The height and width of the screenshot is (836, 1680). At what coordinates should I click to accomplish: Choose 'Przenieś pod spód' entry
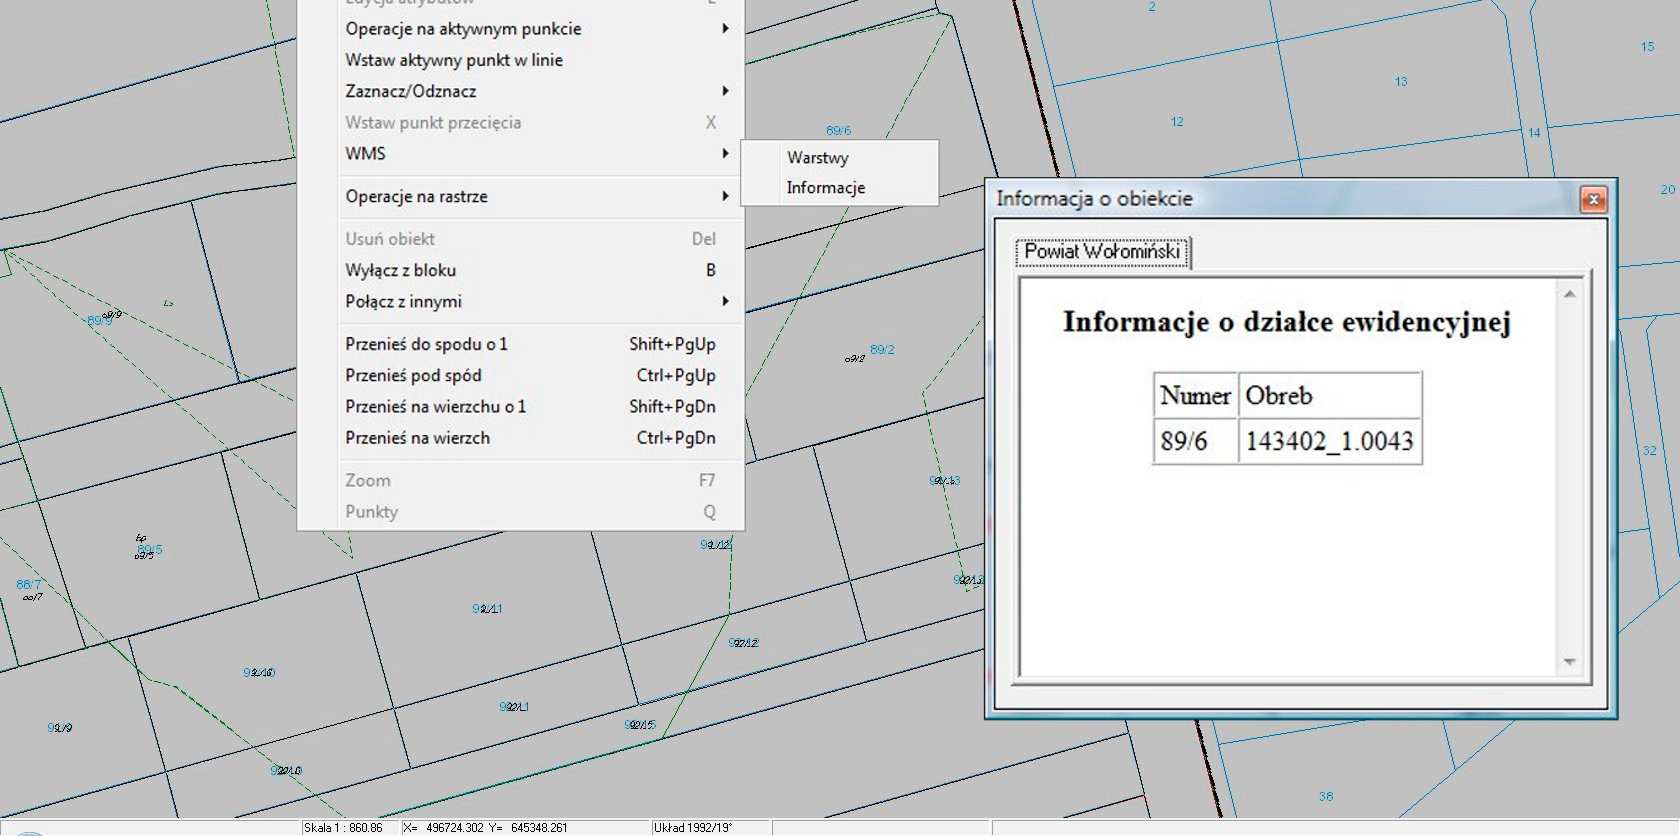point(521,375)
